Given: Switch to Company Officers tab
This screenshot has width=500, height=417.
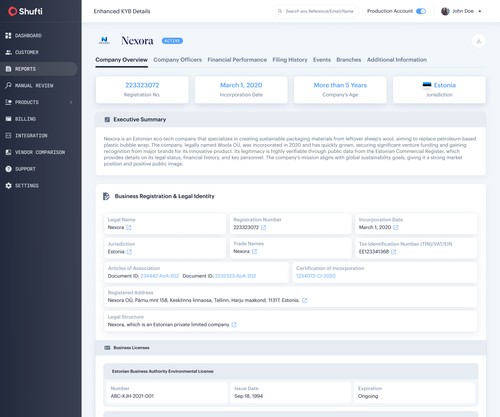Looking at the screenshot, I should point(177,60).
